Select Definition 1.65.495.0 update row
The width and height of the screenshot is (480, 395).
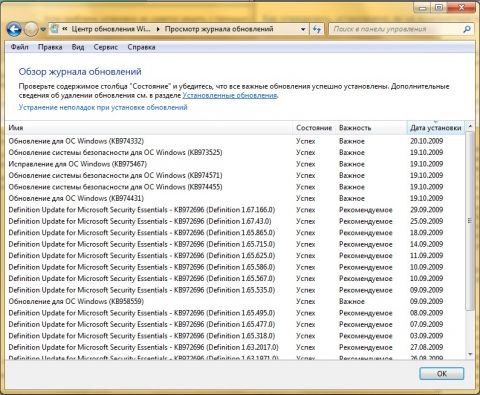click(235, 313)
